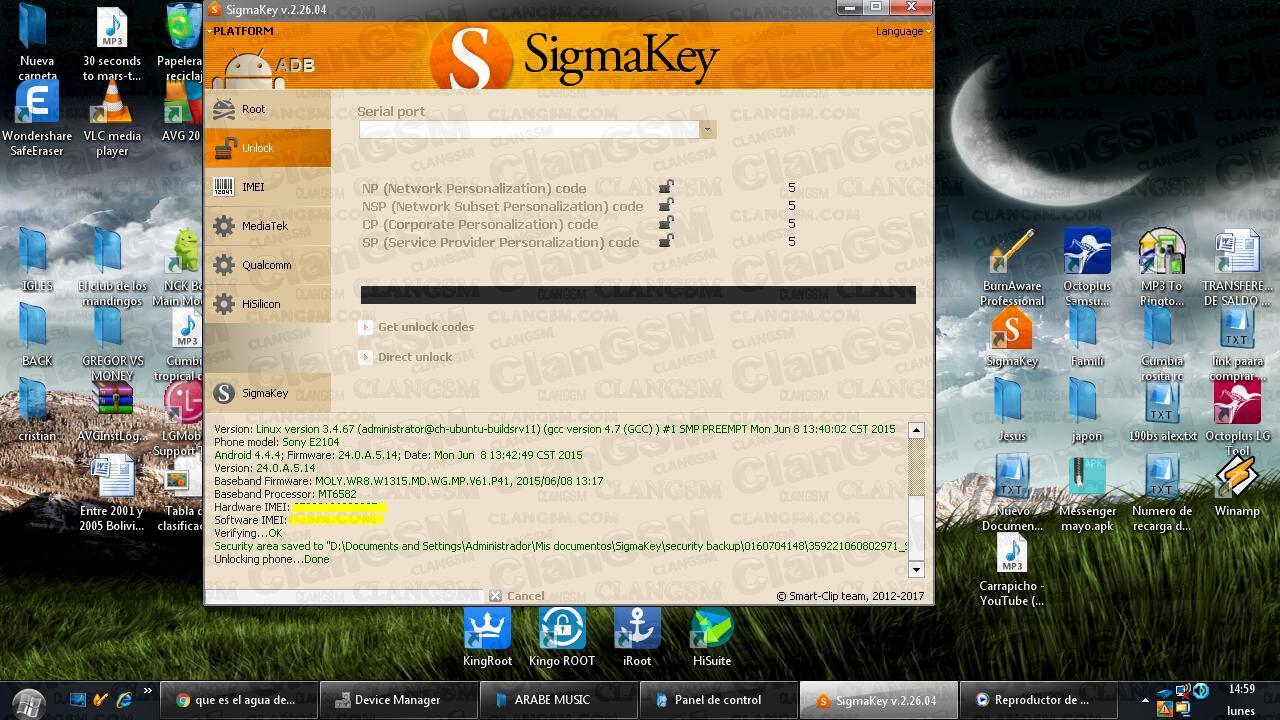Open Carrapicho YouTube MP3 file

[1012, 570]
